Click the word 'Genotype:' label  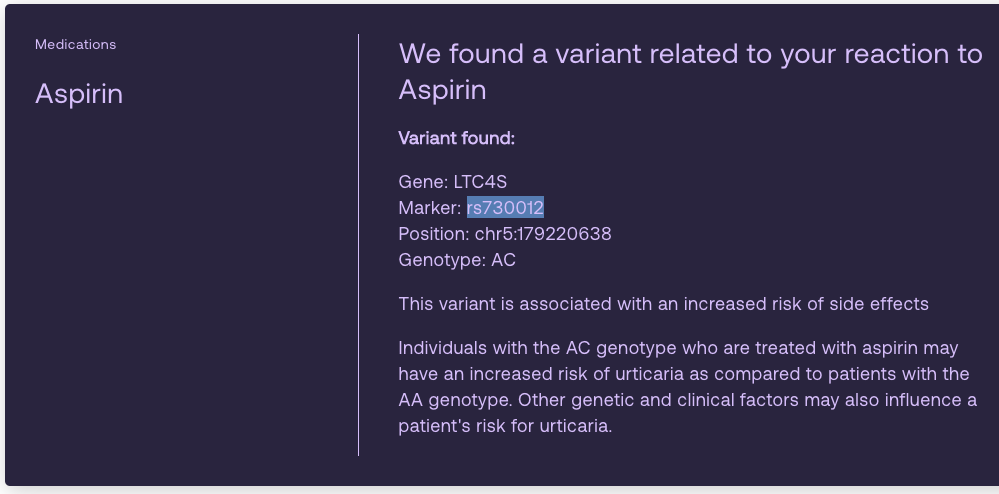tap(442, 260)
